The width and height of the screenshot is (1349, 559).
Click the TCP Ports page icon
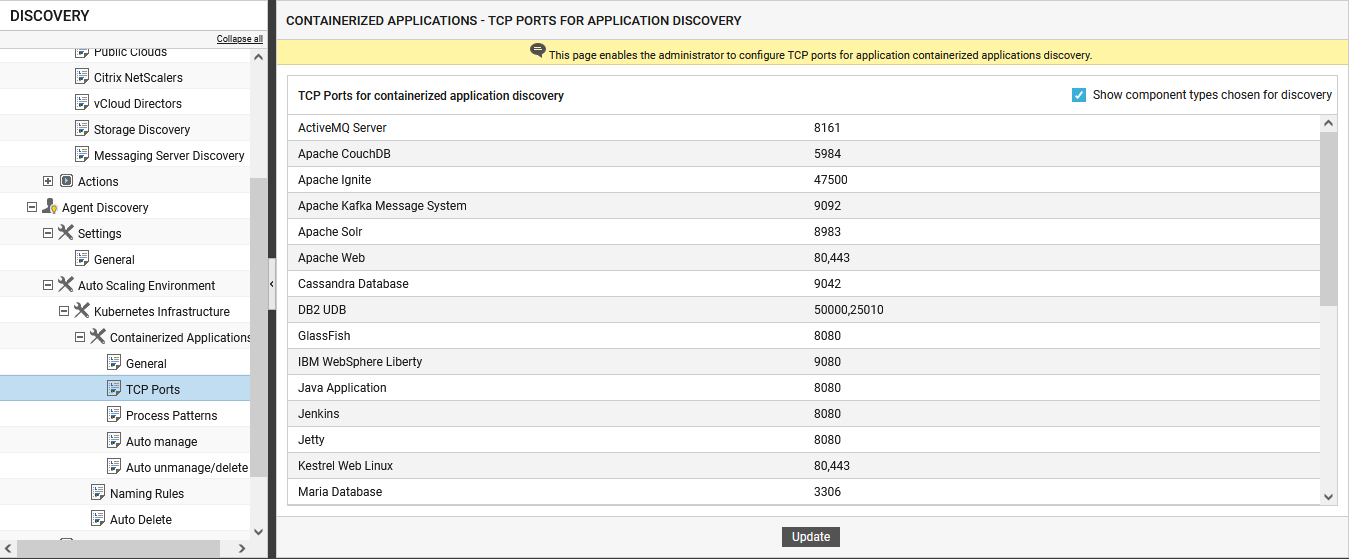(115, 389)
